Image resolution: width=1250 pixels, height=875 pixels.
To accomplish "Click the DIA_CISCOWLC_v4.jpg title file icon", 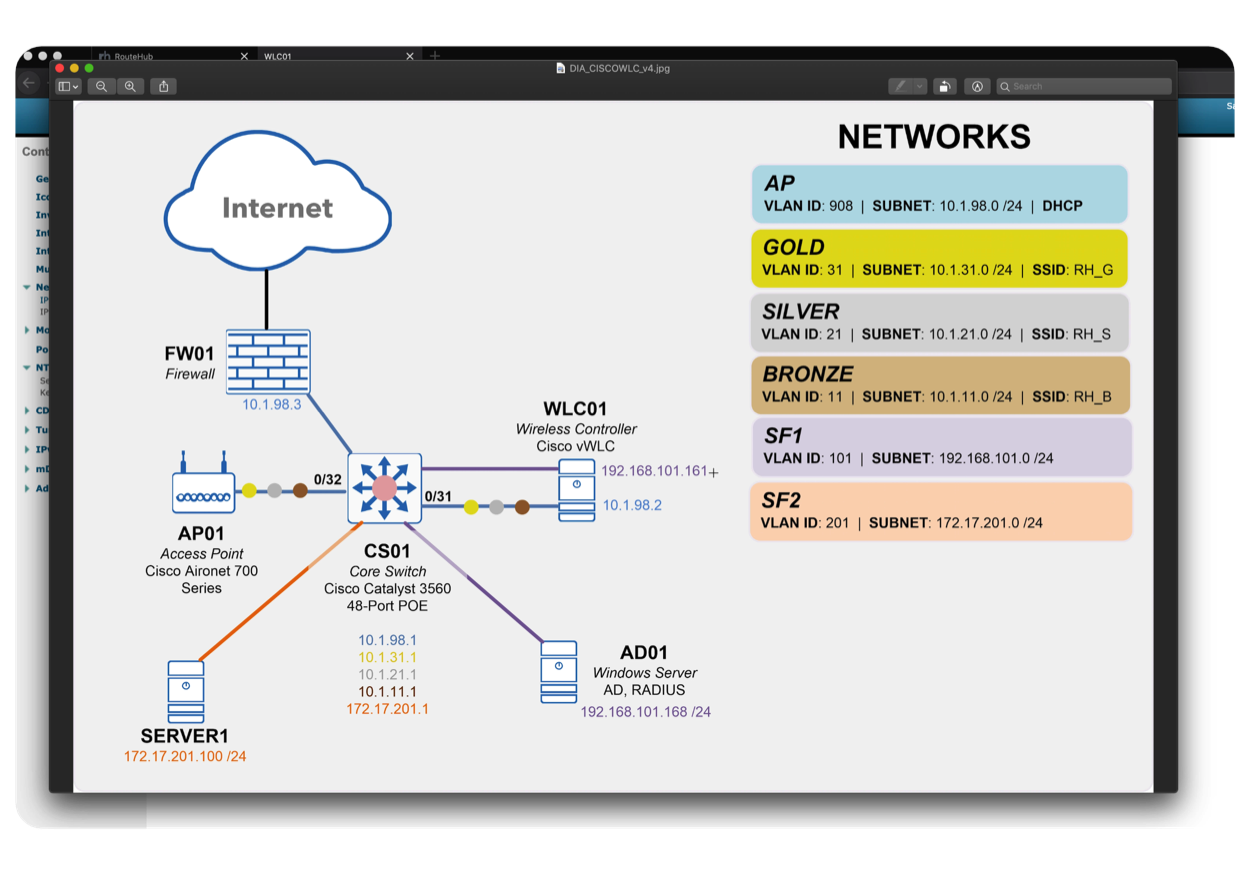I will (x=560, y=68).
